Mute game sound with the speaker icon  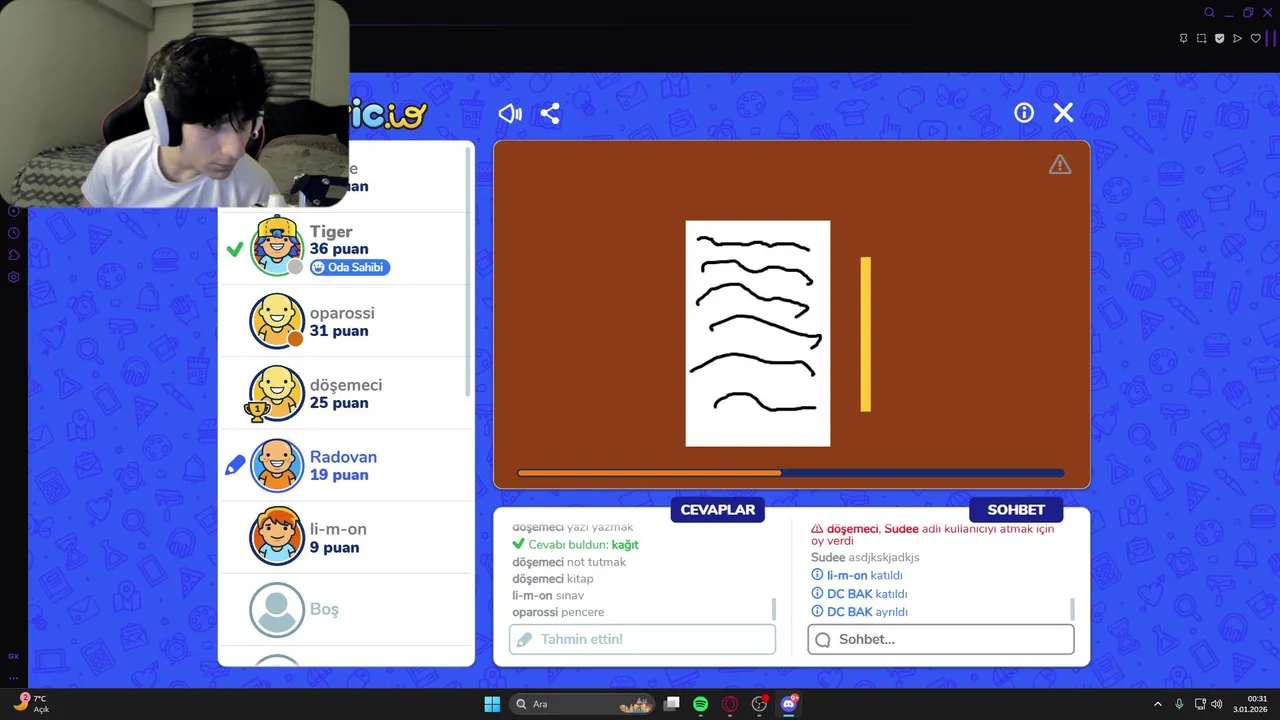tap(510, 113)
